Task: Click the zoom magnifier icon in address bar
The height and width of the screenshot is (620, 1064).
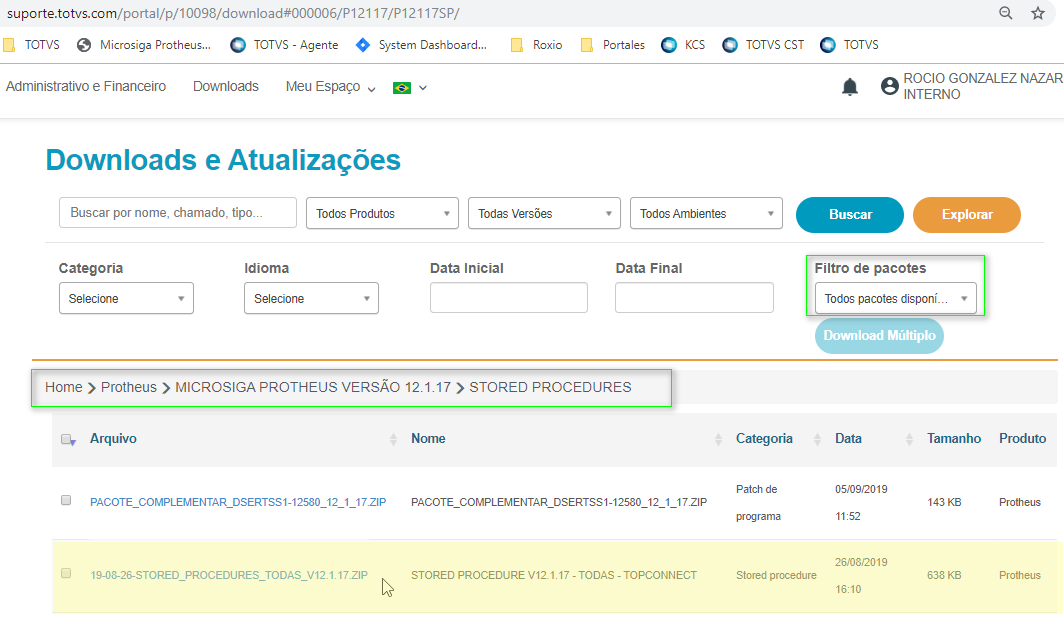Action: 1006,13
